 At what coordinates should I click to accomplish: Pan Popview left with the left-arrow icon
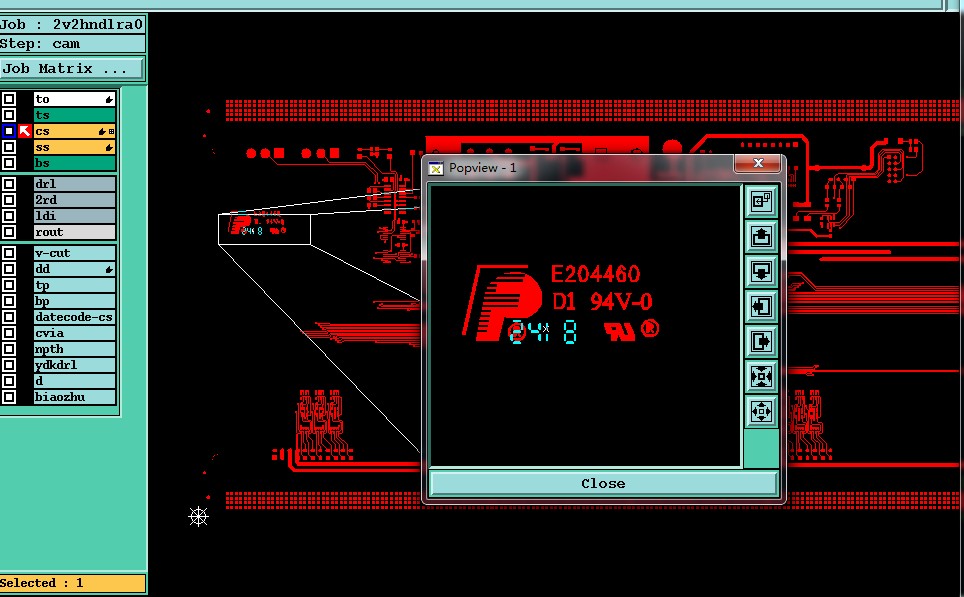(x=761, y=306)
